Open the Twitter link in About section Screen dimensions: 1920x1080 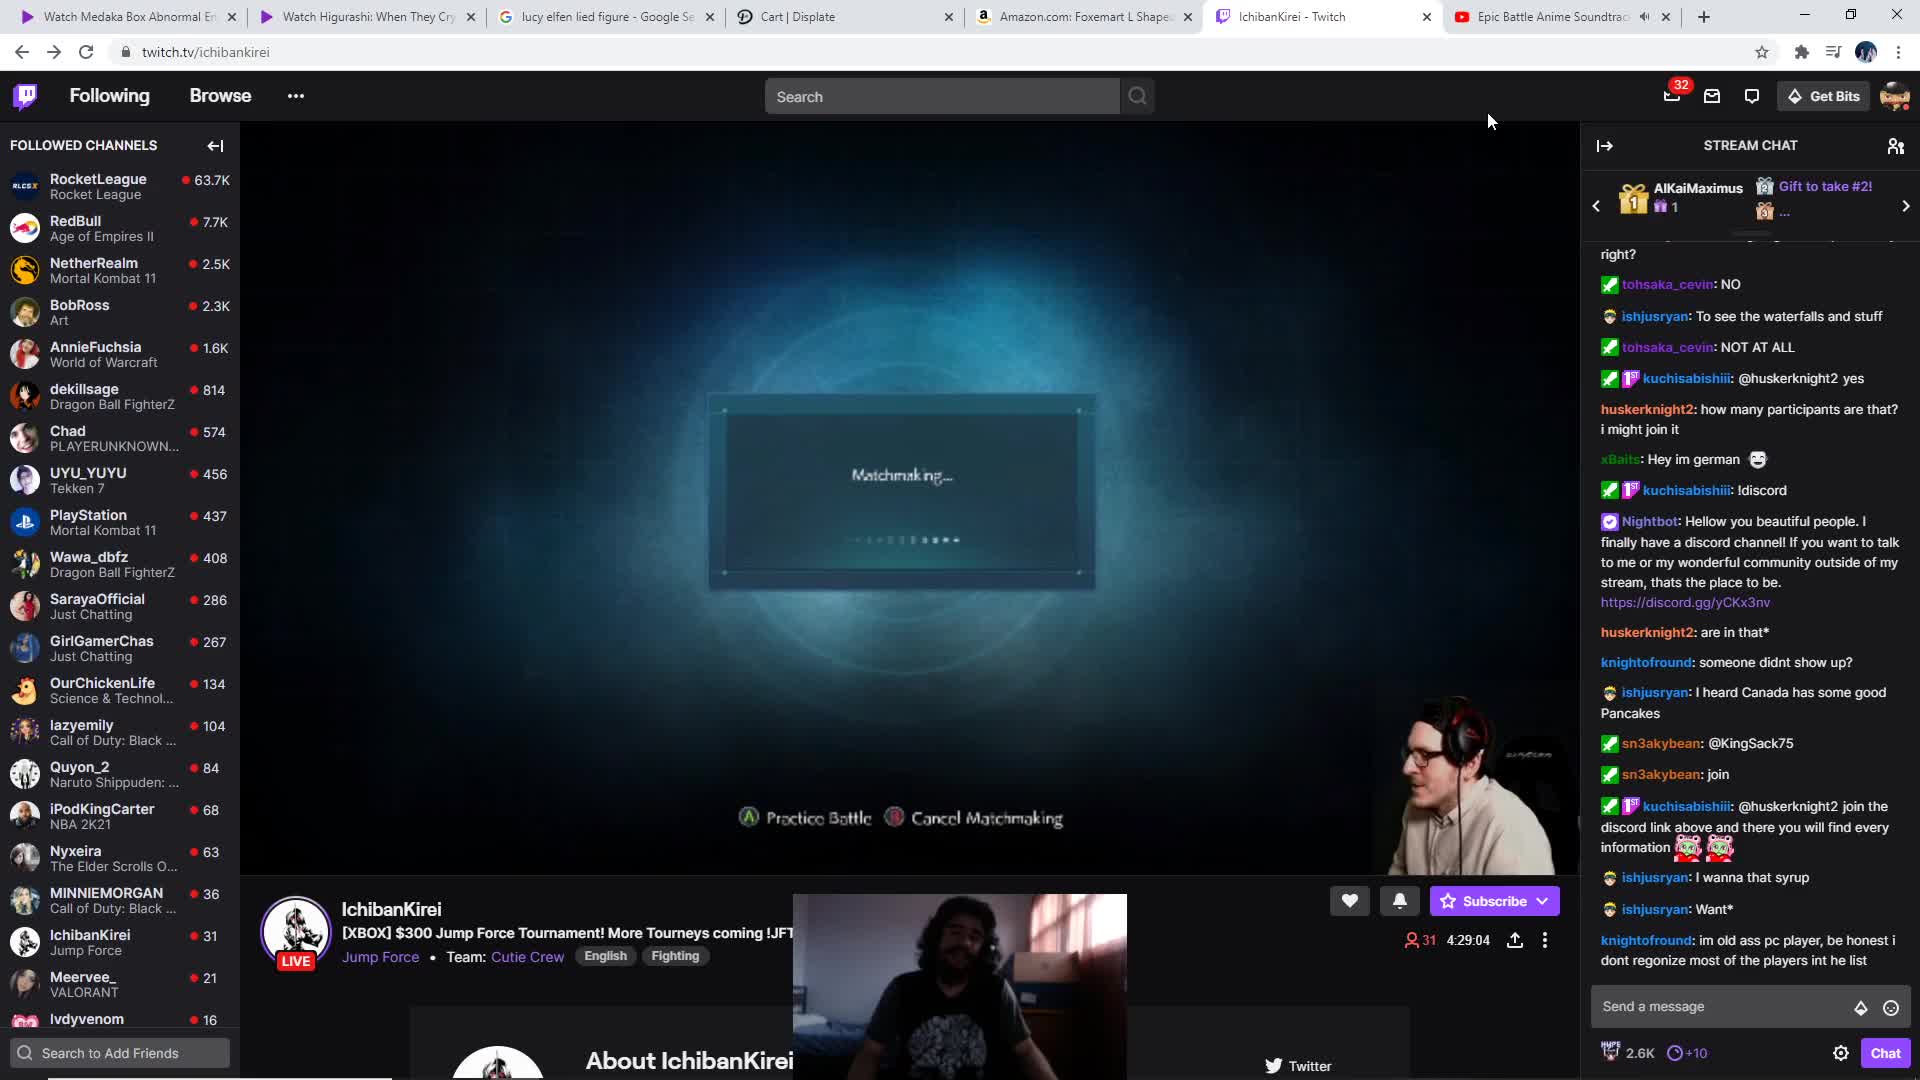point(1298,1066)
